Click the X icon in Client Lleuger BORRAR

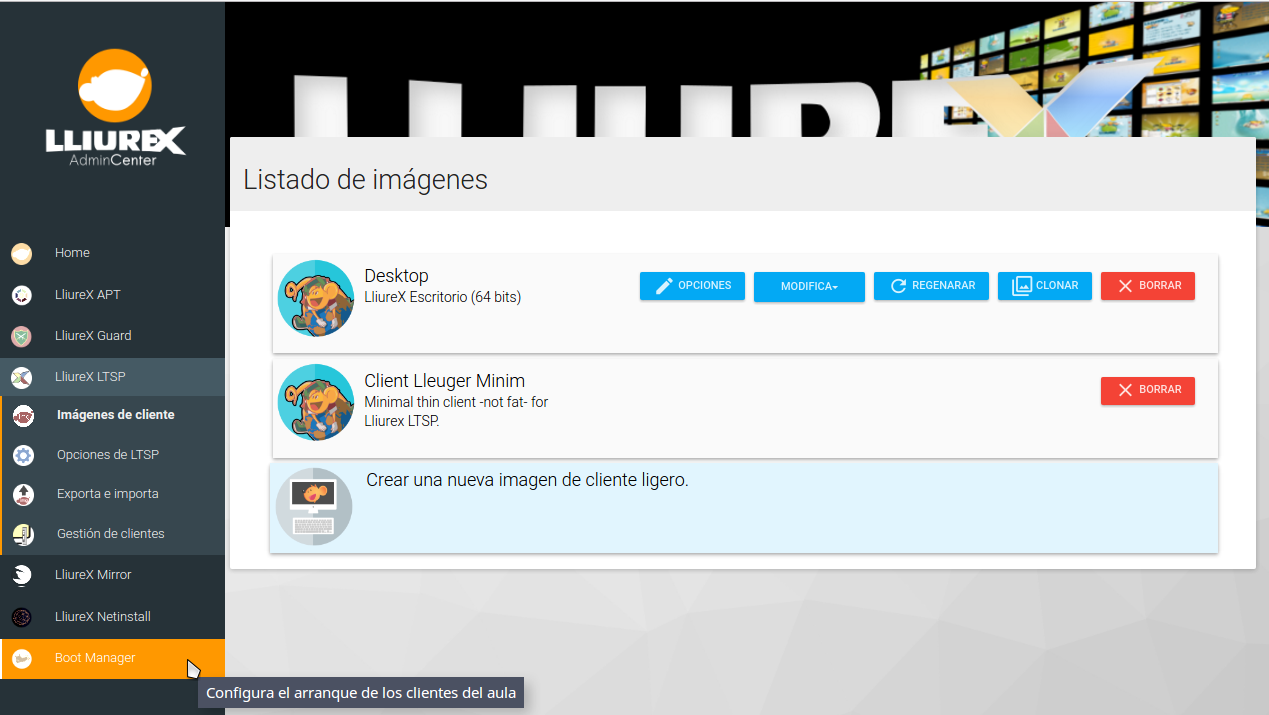pos(1125,390)
